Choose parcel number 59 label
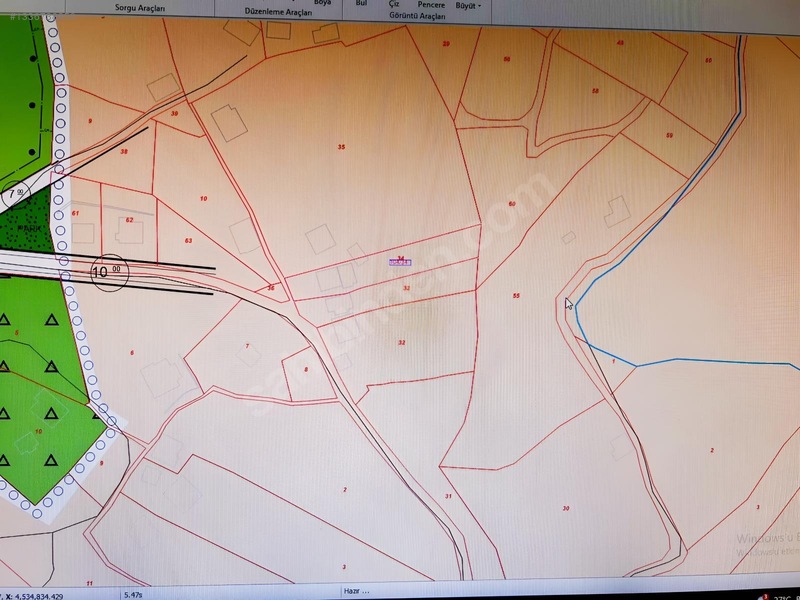This screenshot has width=800, height=600. 669,135
